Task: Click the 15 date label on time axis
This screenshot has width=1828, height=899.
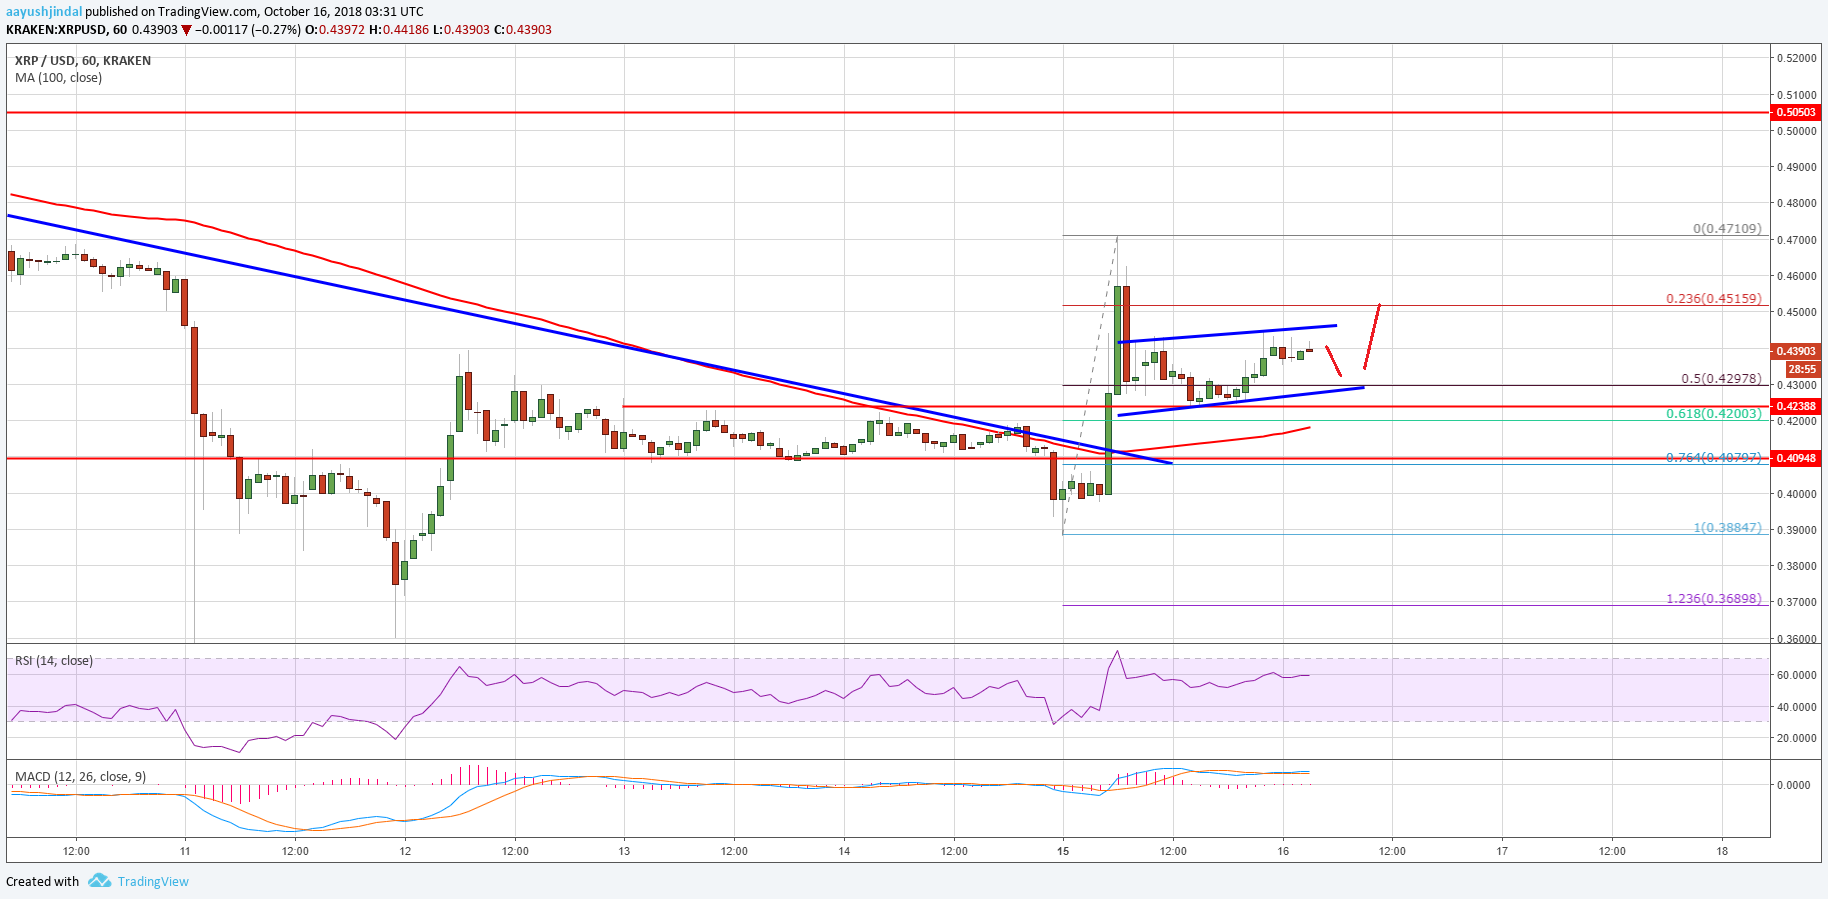Action: click(x=1063, y=852)
